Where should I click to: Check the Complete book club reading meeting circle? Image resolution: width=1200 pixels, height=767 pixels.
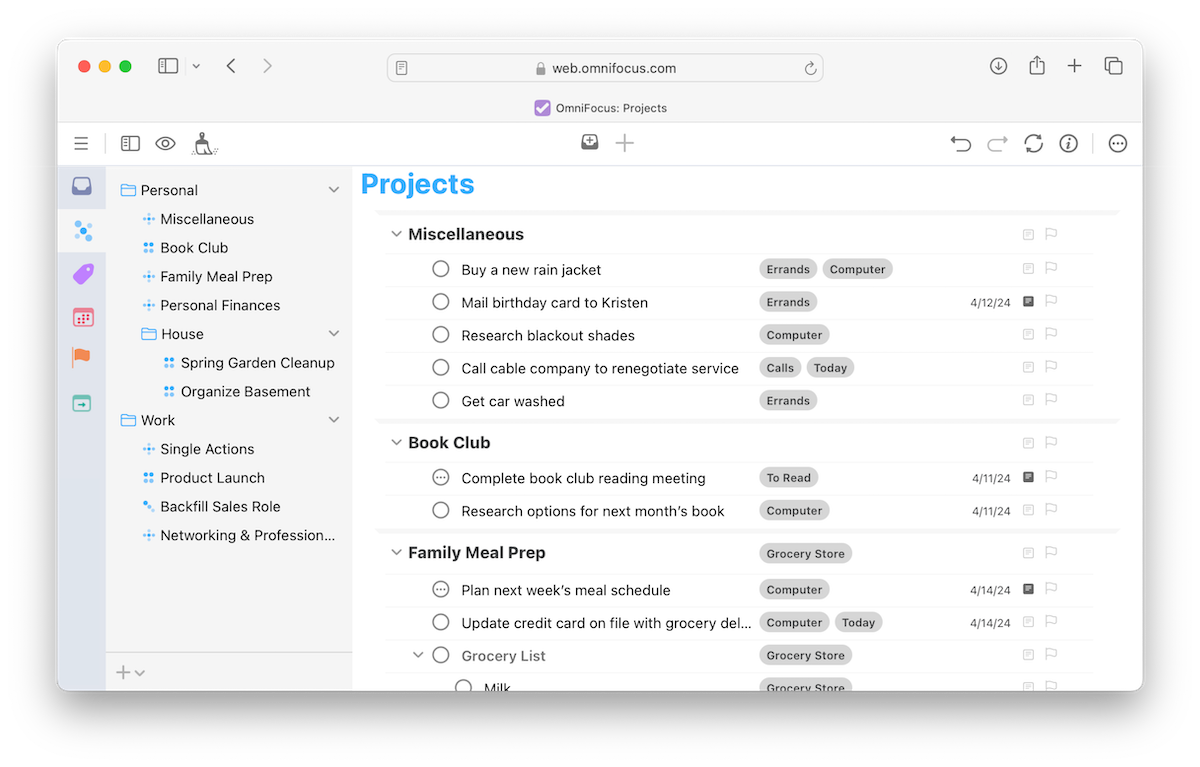point(441,478)
